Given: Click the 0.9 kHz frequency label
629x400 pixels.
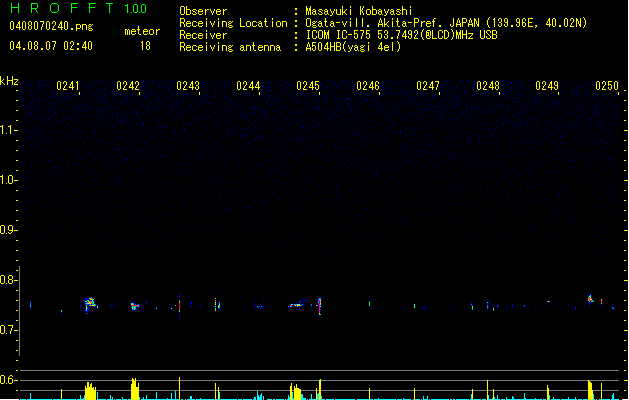Looking at the screenshot, I should click(x=8, y=230).
